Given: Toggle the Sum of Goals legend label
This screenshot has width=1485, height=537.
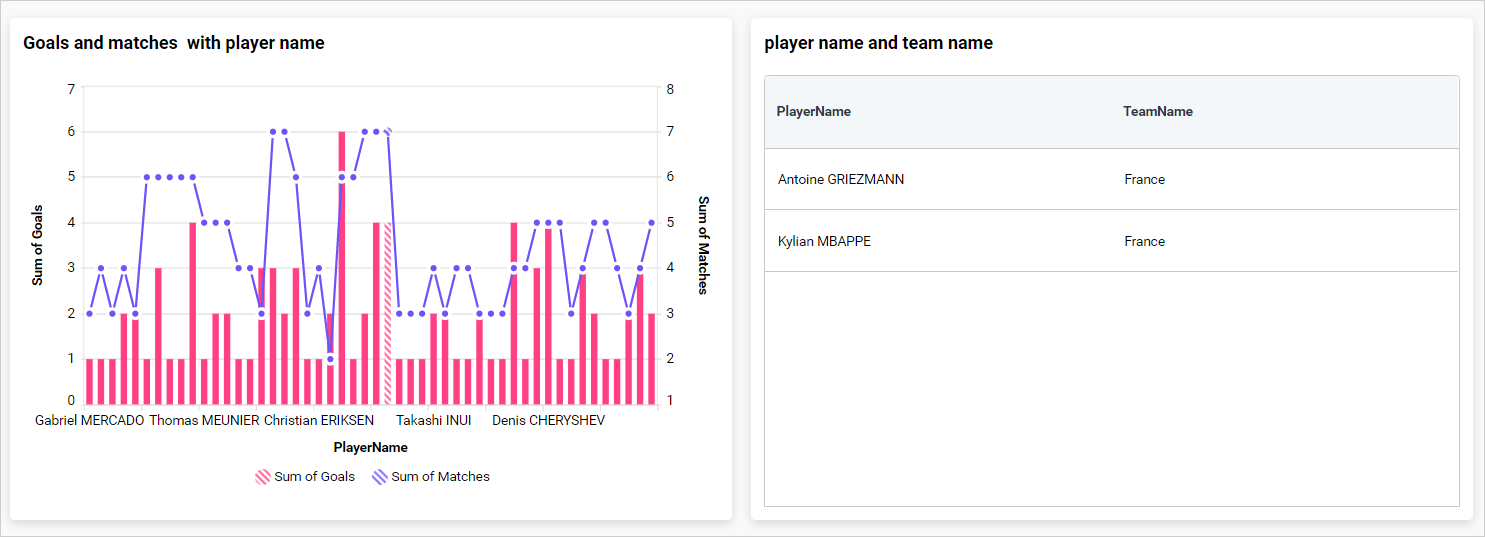Looking at the screenshot, I should (x=314, y=477).
